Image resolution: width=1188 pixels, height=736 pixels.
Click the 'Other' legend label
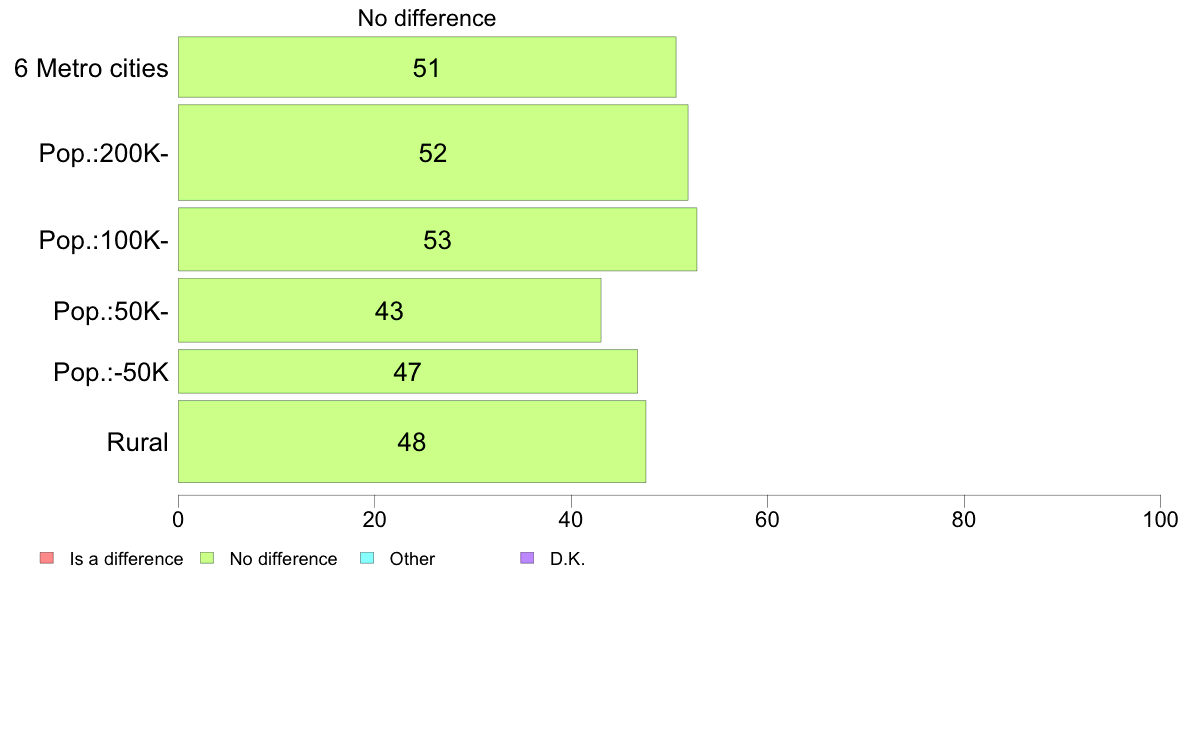412,559
